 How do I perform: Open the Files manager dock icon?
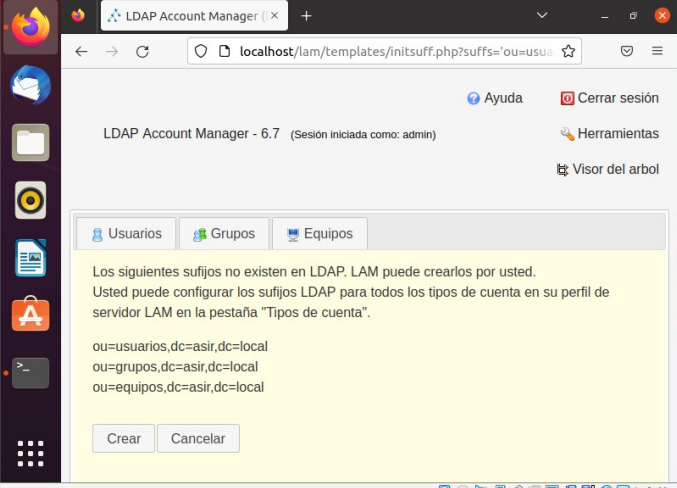coord(30,143)
